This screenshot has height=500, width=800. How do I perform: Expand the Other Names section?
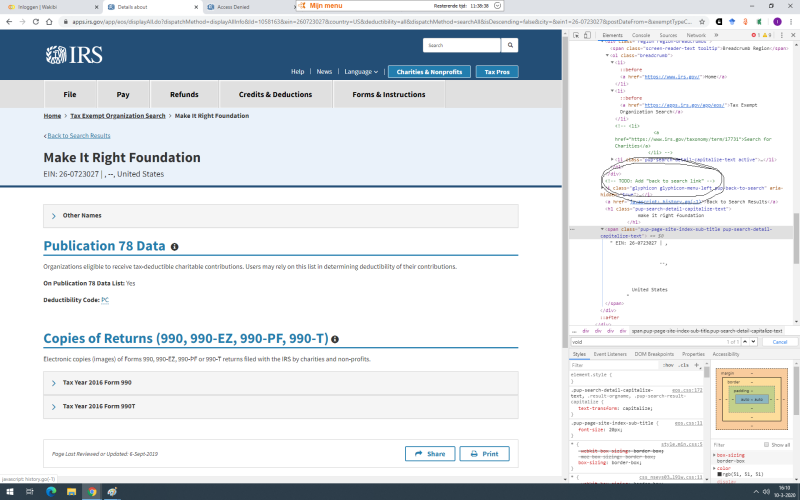[54, 215]
